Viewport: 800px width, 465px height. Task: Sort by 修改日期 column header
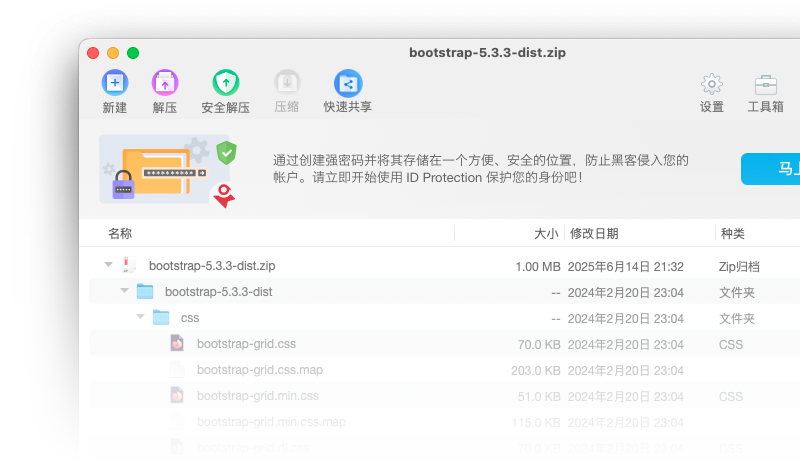[594, 234]
